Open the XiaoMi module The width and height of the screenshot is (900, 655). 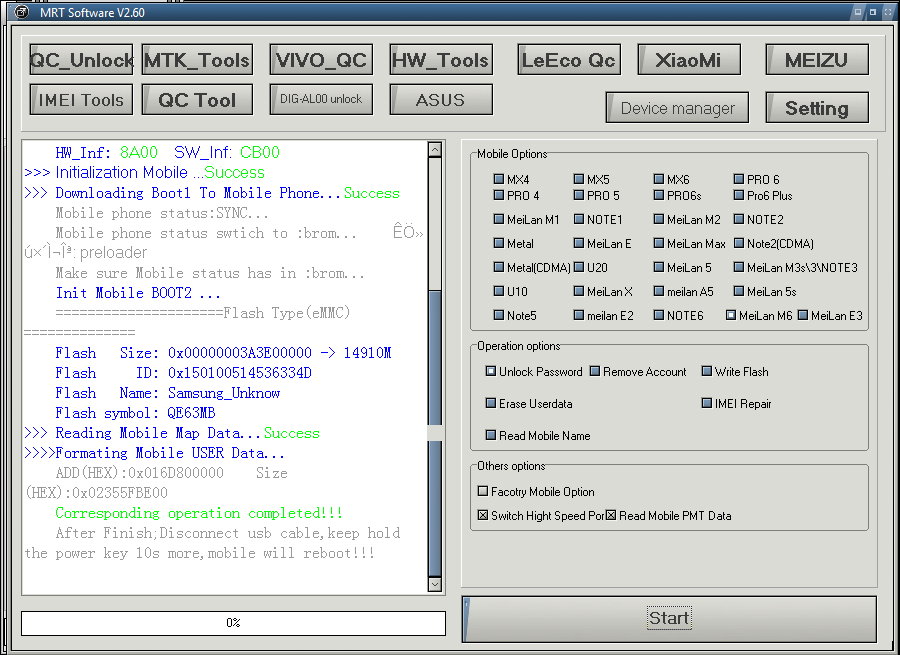point(689,60)
